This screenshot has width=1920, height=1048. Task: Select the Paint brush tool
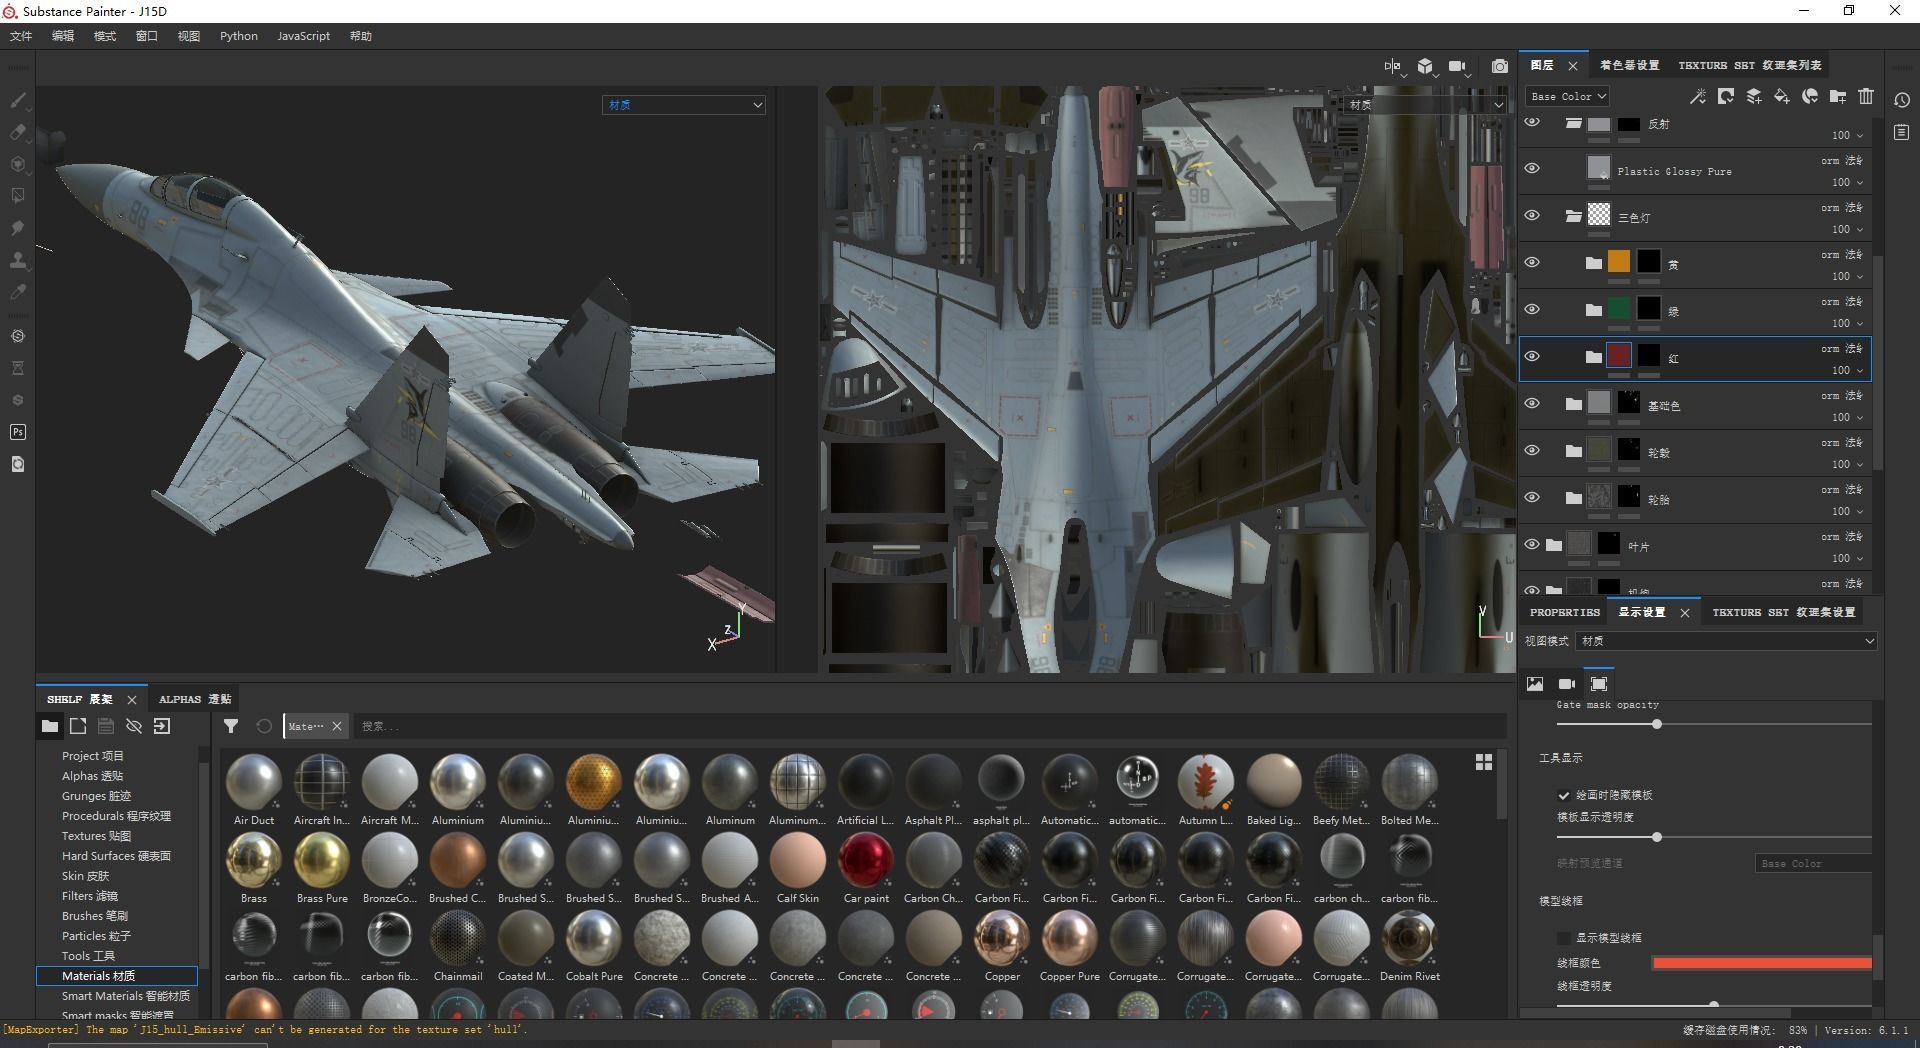17,100
